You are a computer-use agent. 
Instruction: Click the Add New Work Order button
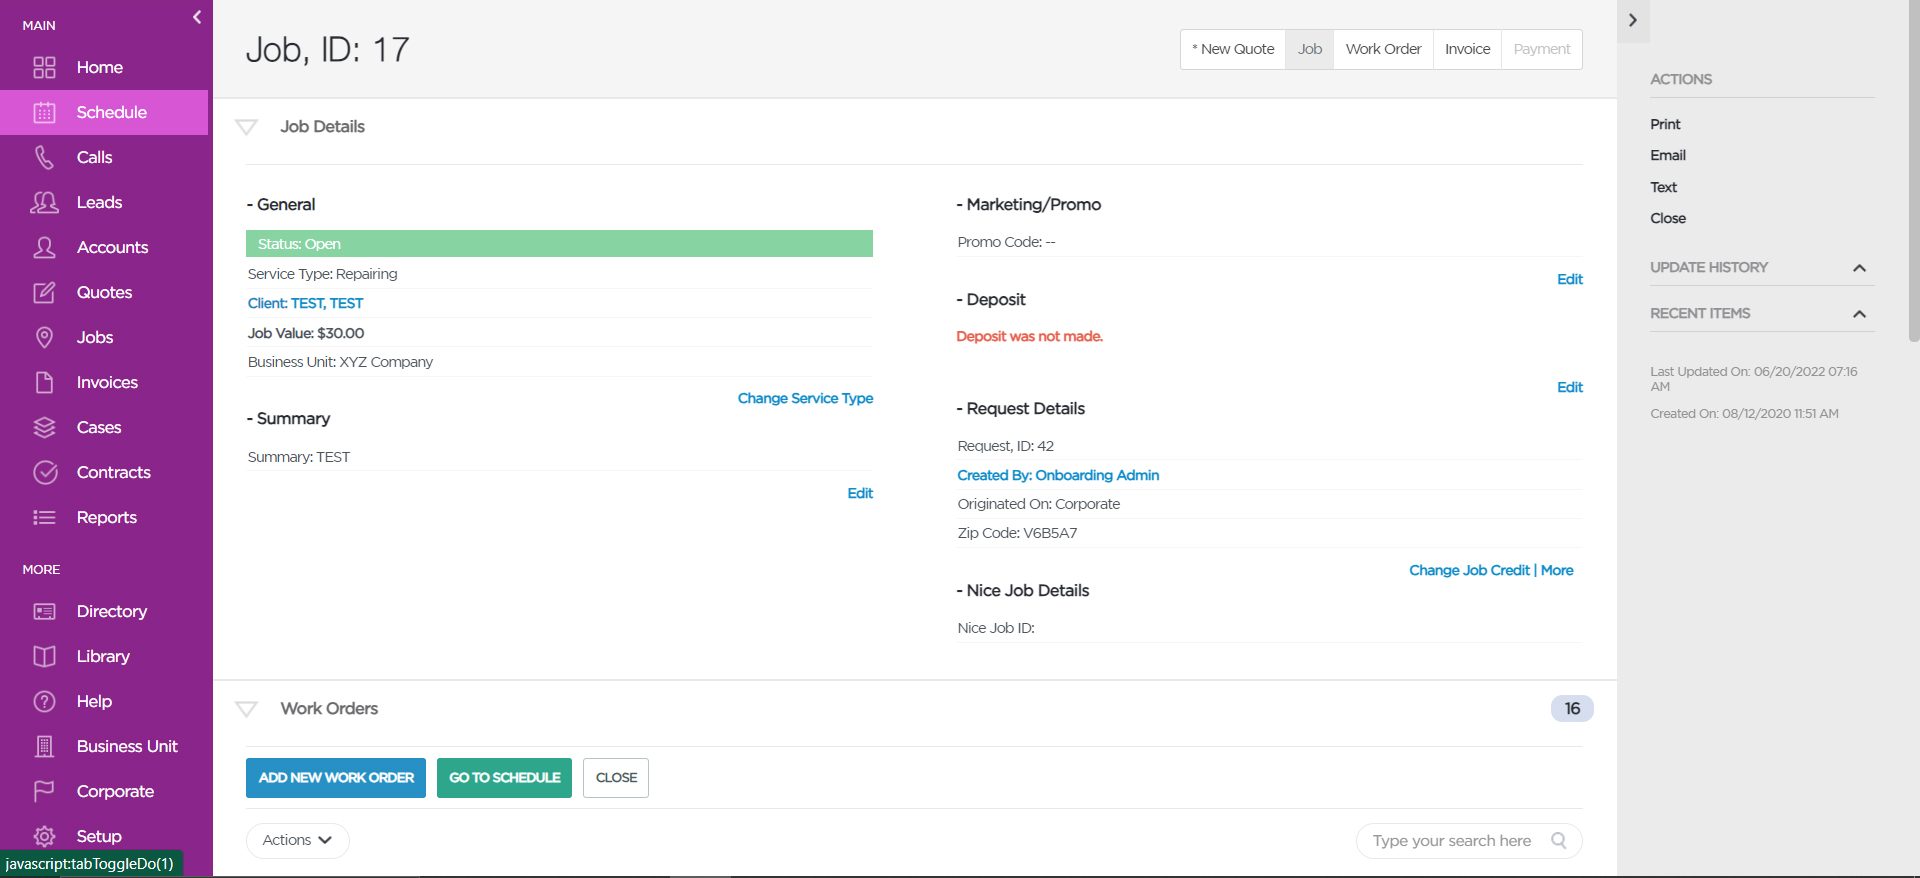point(336,778)
